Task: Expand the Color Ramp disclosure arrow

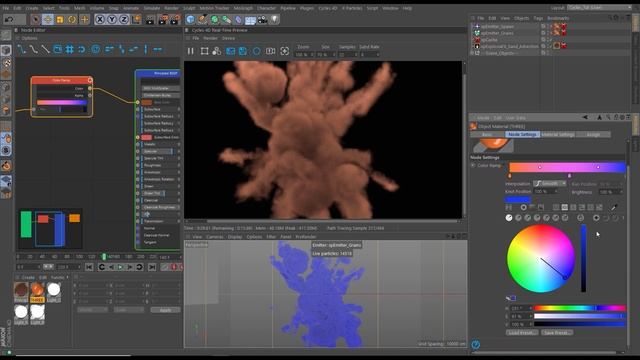Action: 473,166
